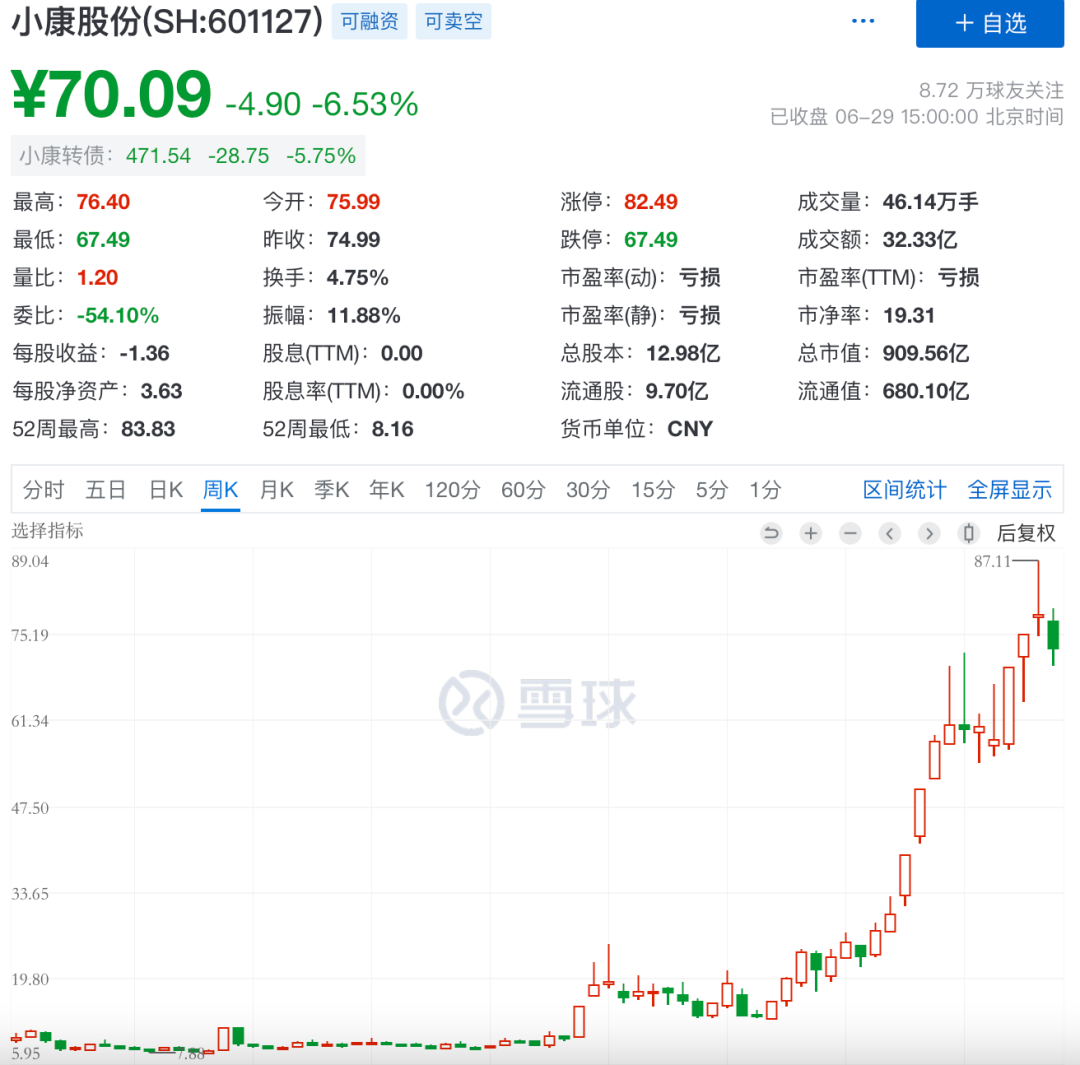
Task: Pan chart left using left chevron icon
Action: 890,533
